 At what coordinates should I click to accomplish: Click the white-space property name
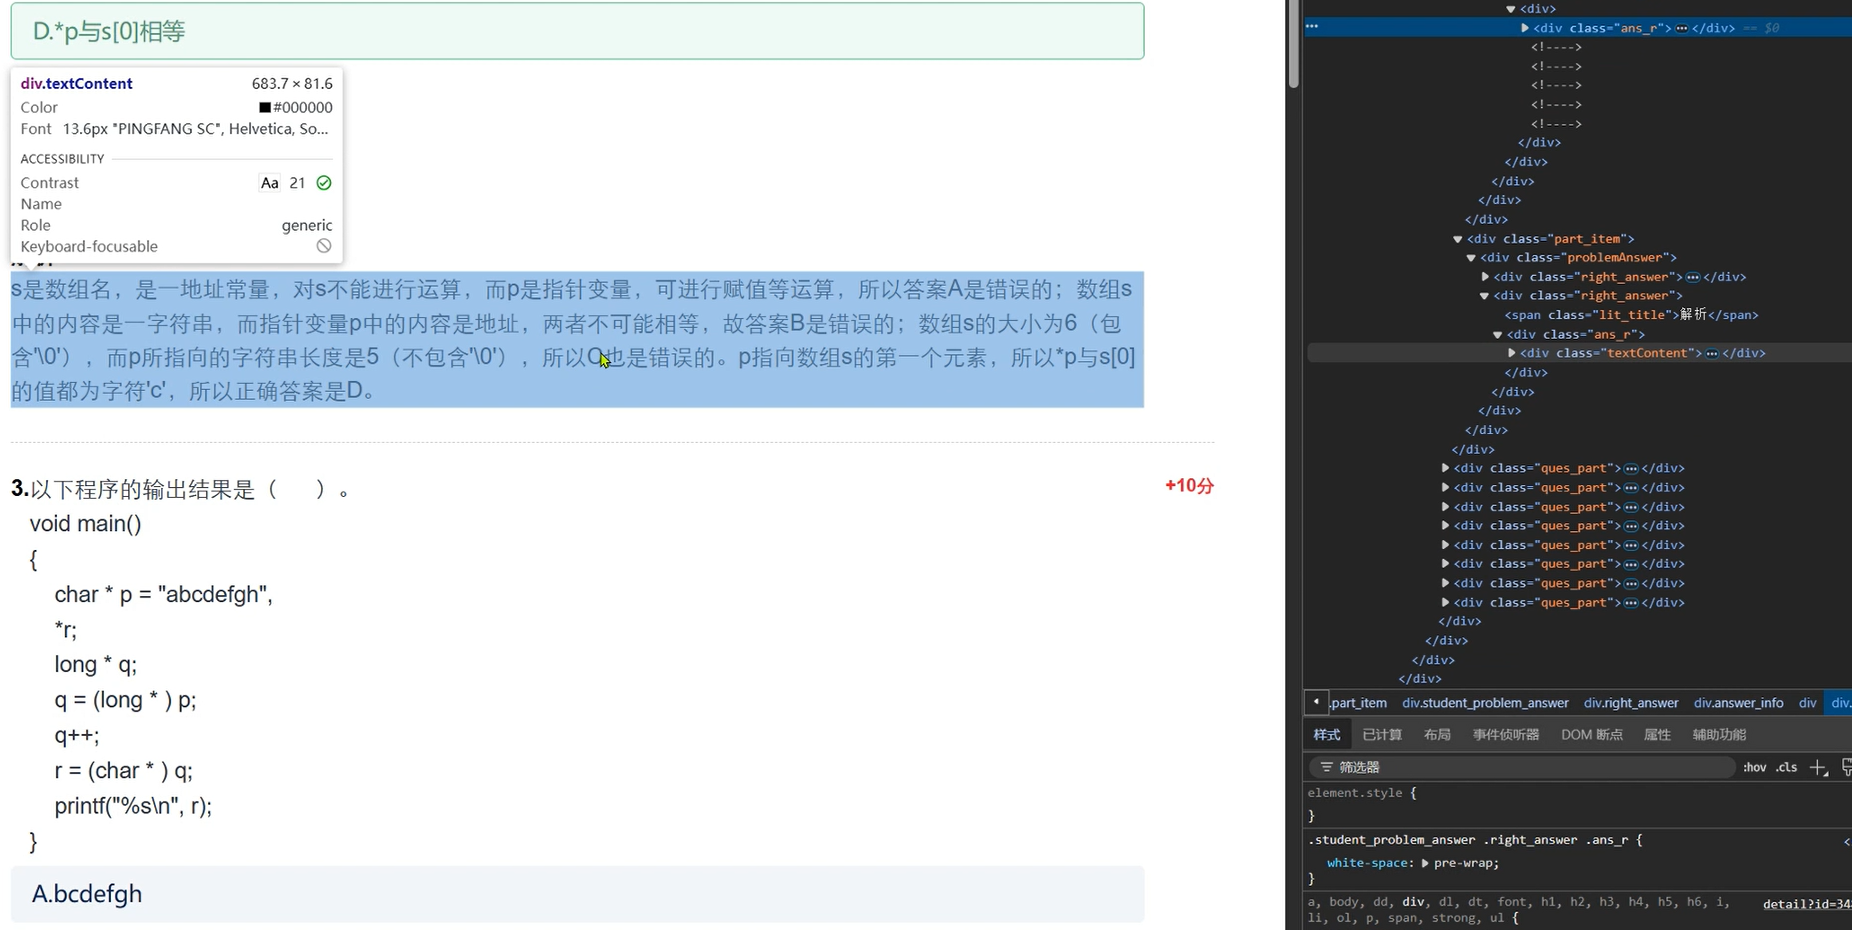pos(1367,863)
